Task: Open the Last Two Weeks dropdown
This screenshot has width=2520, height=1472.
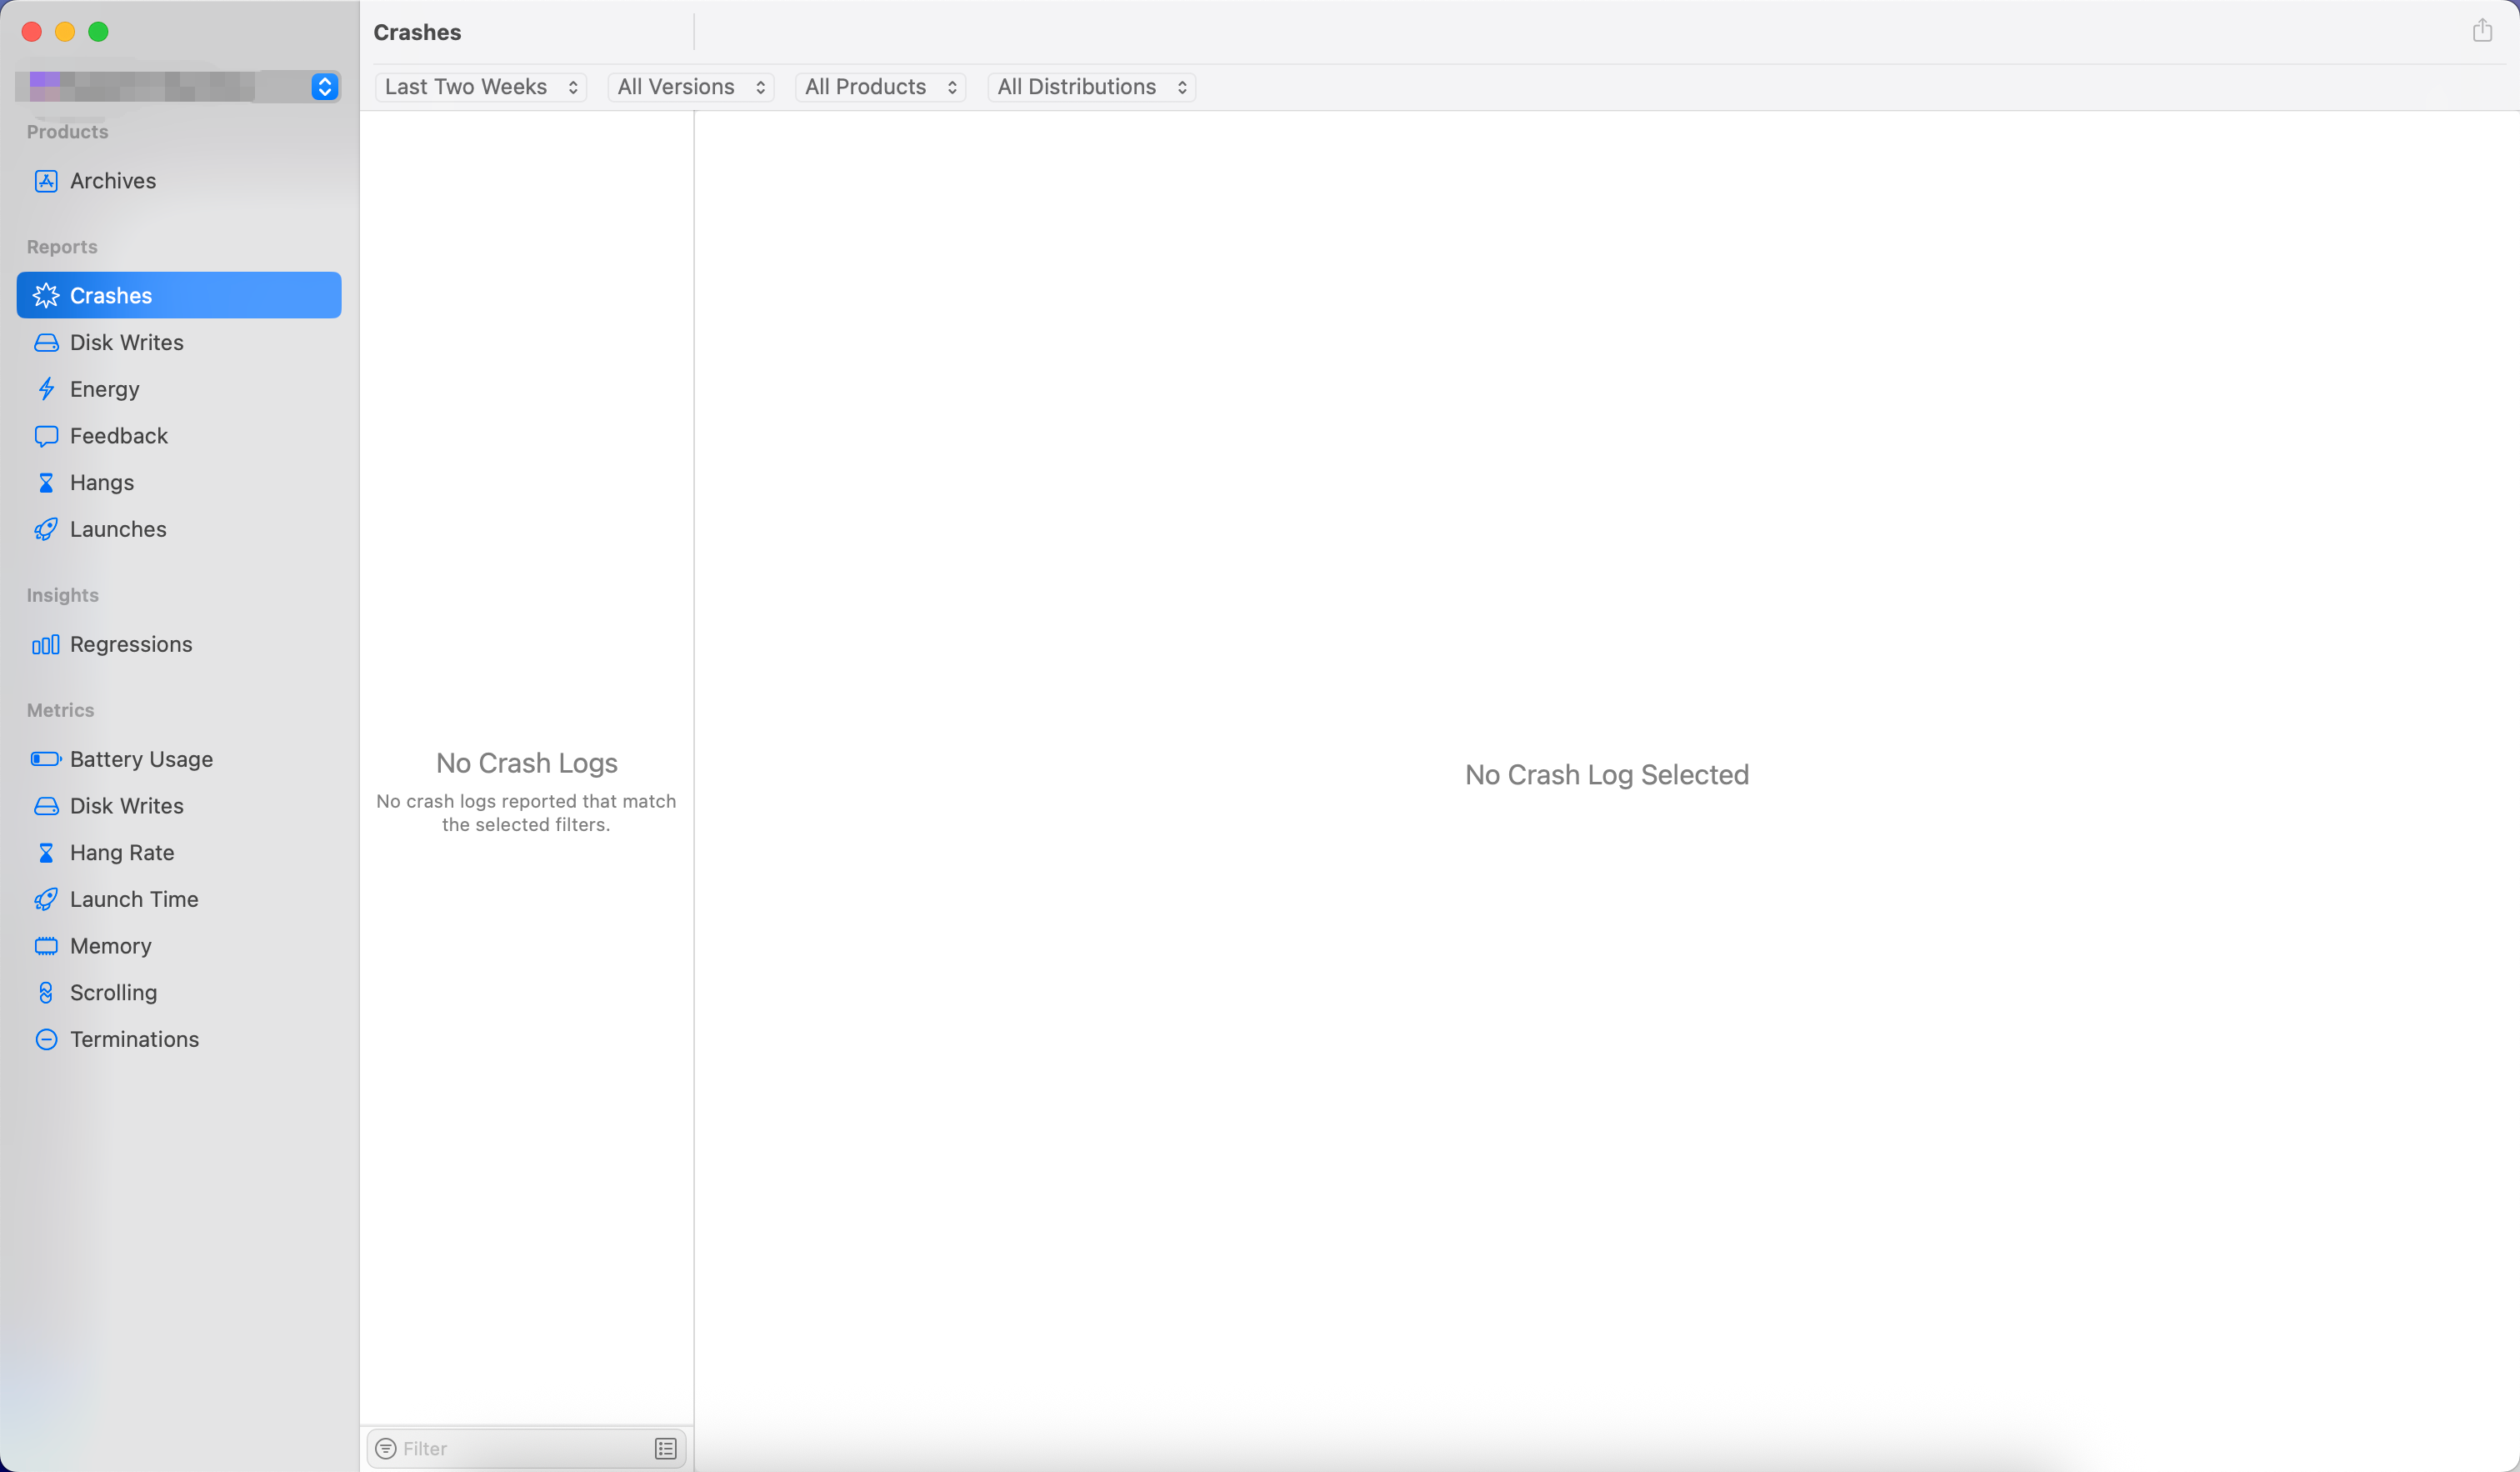Action: point(480,87)
